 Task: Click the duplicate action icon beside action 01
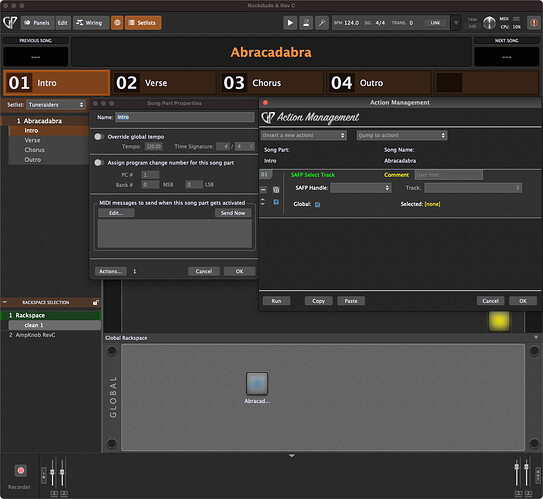[276, 190]
